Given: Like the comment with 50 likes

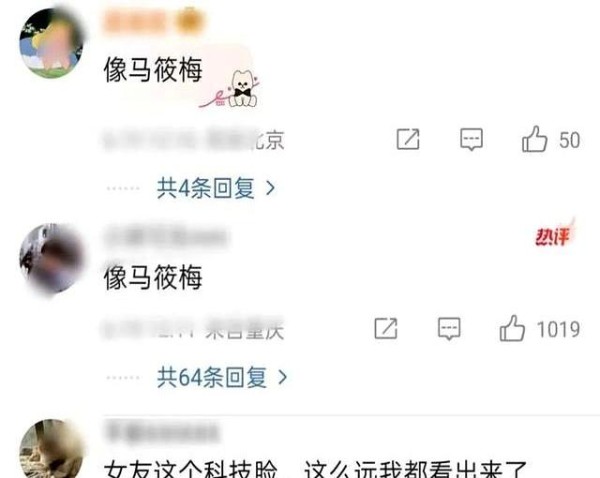Looking at the screenshot, I should coord(534,139).
